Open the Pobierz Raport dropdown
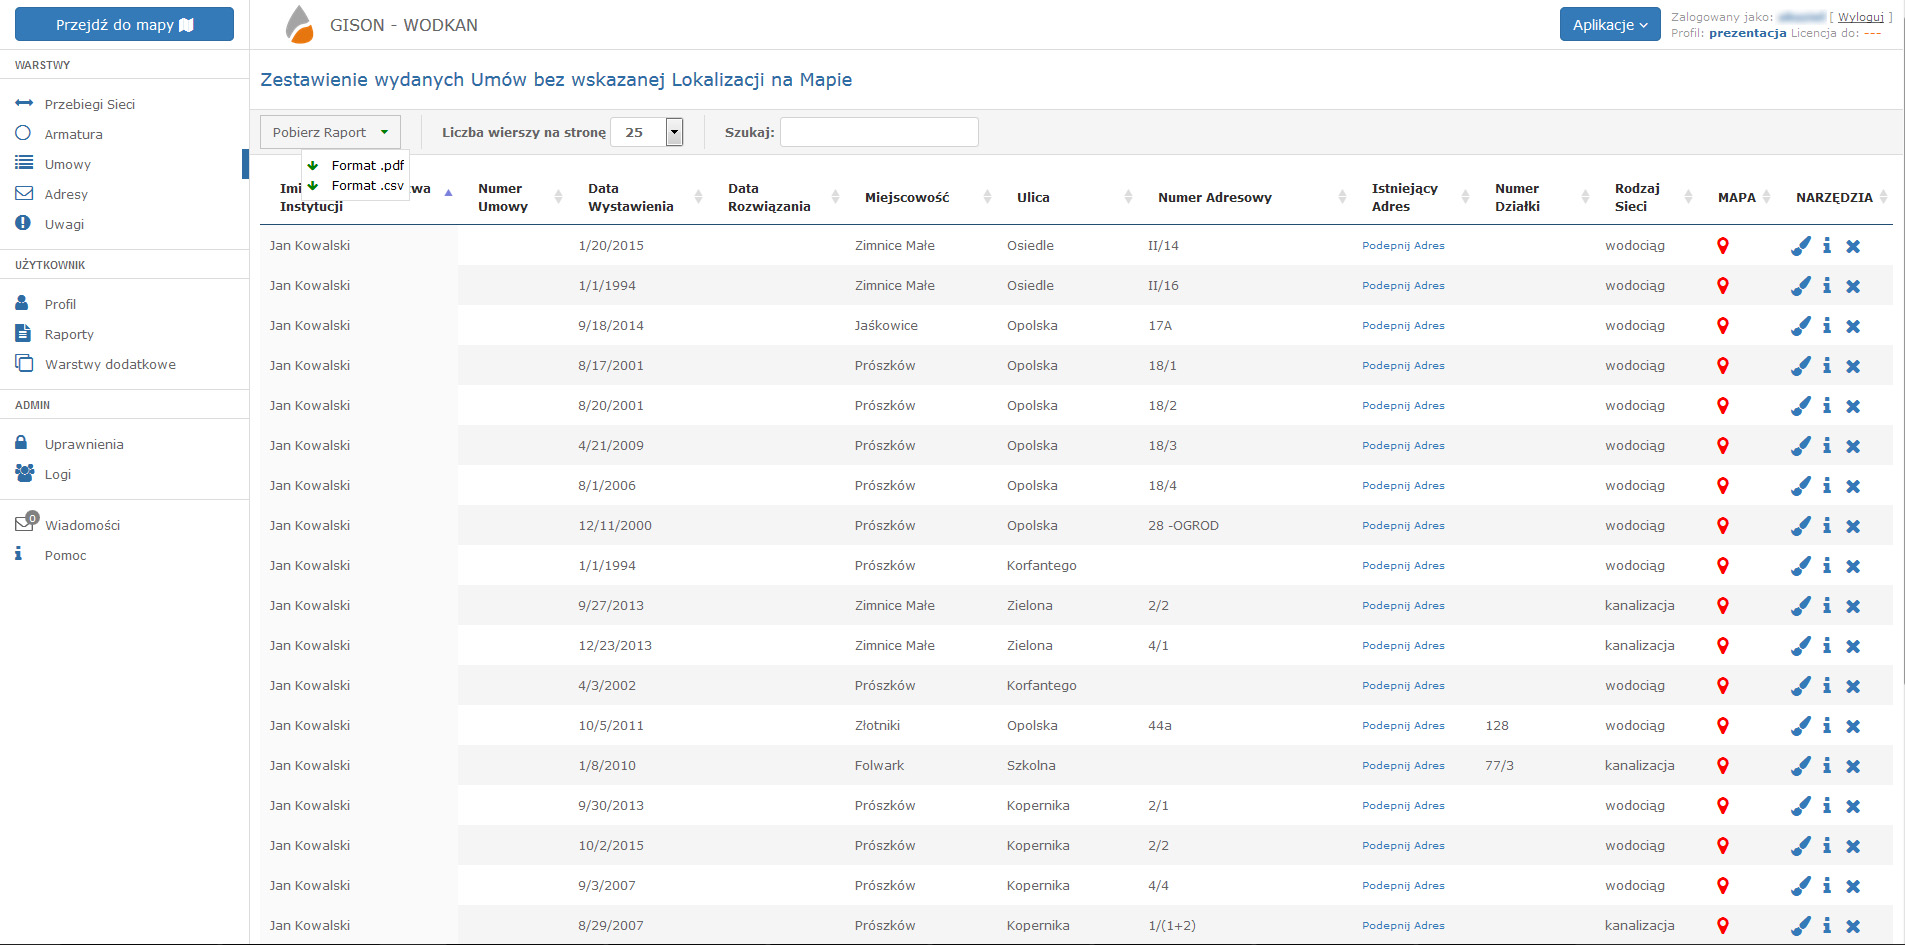1905x945 pixels. coord(330,132)
